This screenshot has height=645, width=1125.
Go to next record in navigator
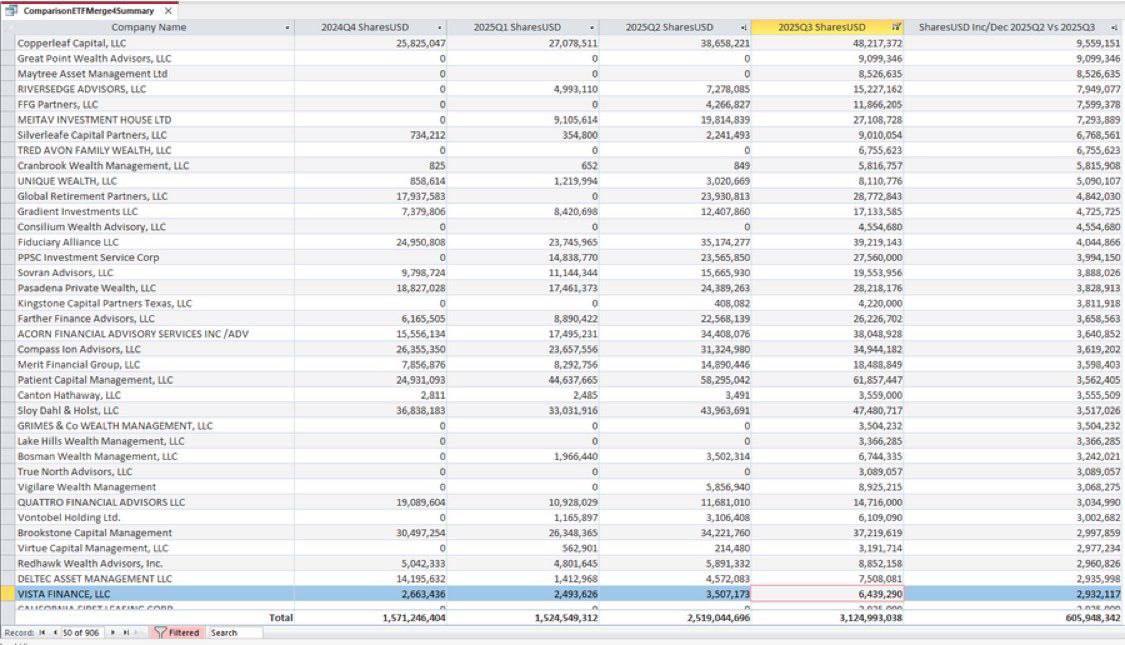pos(113,633)
